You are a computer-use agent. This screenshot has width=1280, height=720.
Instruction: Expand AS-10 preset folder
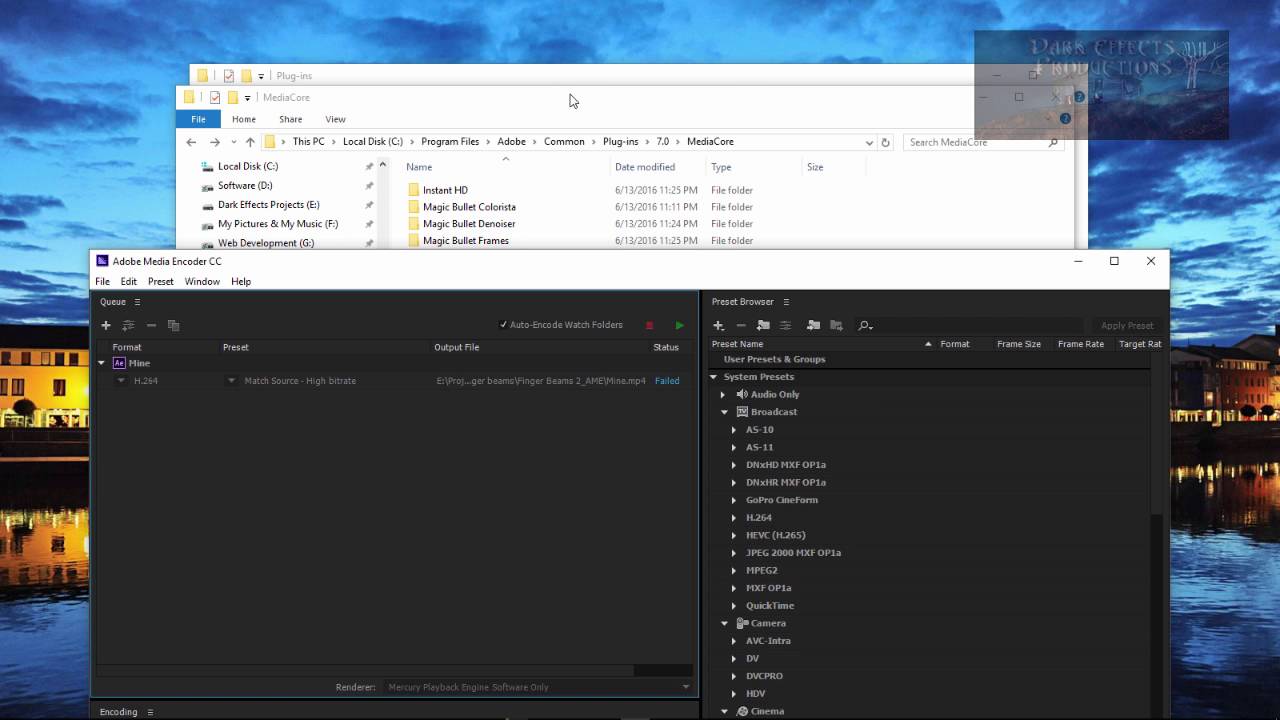(734, 430)
